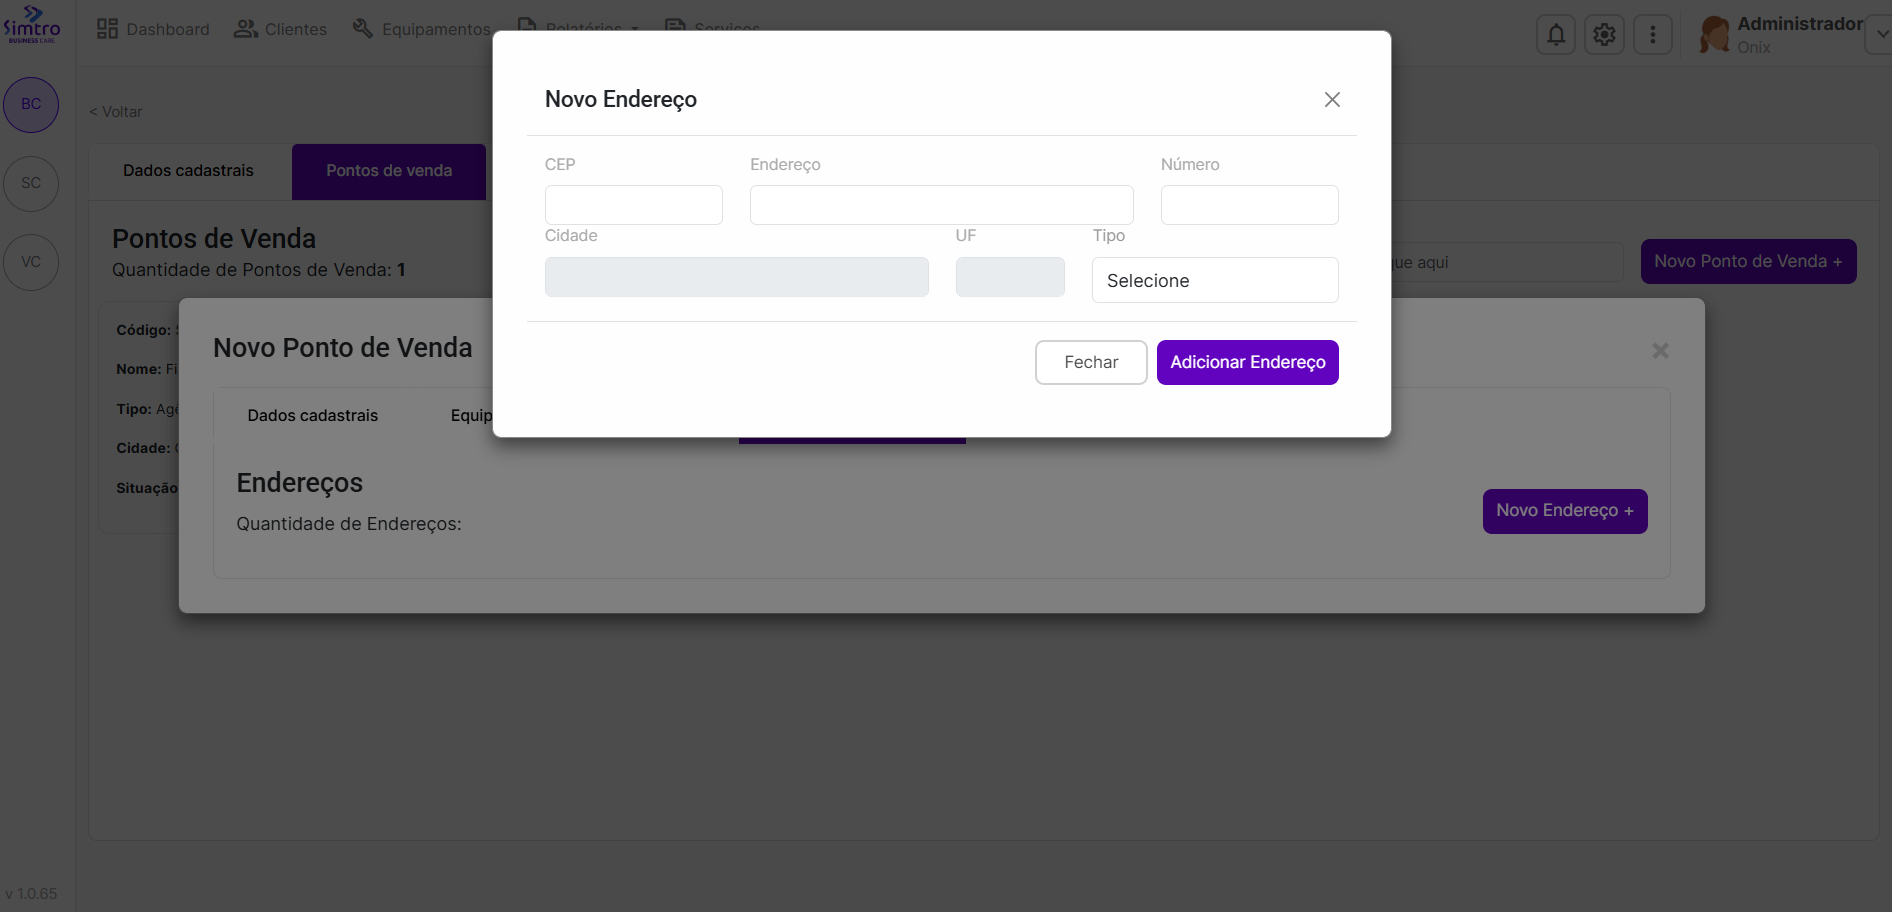Select the SC sidebar circle
Viewport: 1892px width, 912px height.
tap(31, 183)
